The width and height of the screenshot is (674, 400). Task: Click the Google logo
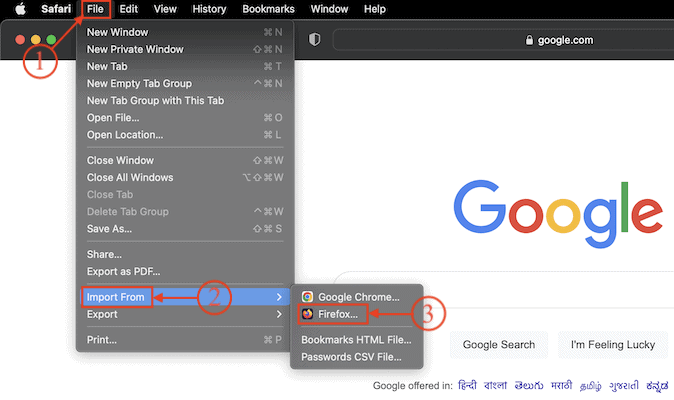point(558,214)
